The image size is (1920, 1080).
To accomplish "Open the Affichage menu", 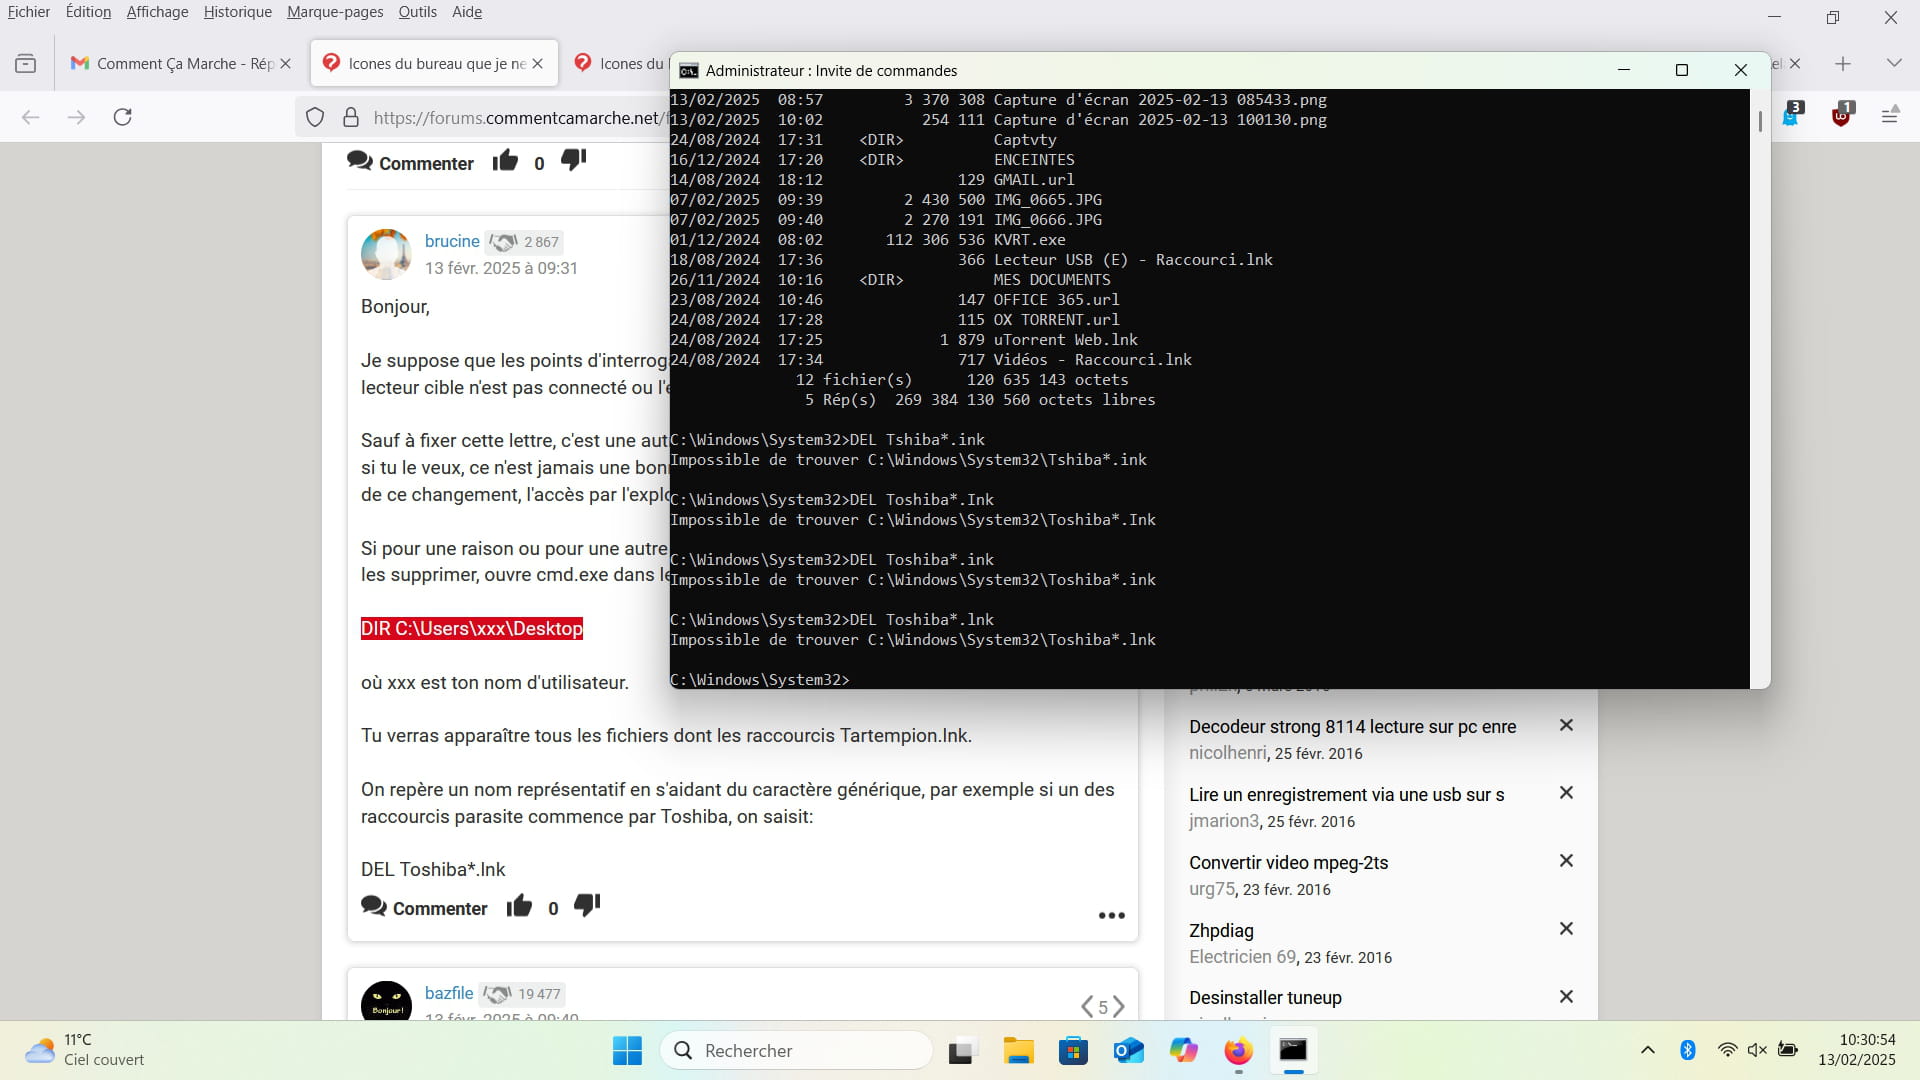I will coord(157,12).
